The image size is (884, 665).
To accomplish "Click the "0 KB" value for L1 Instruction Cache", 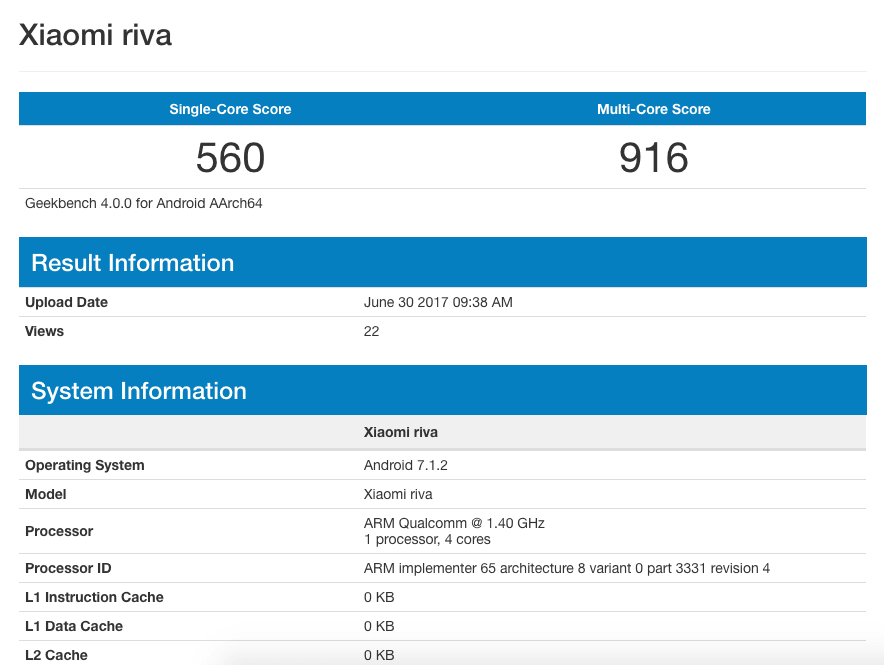I will (379, 597).
